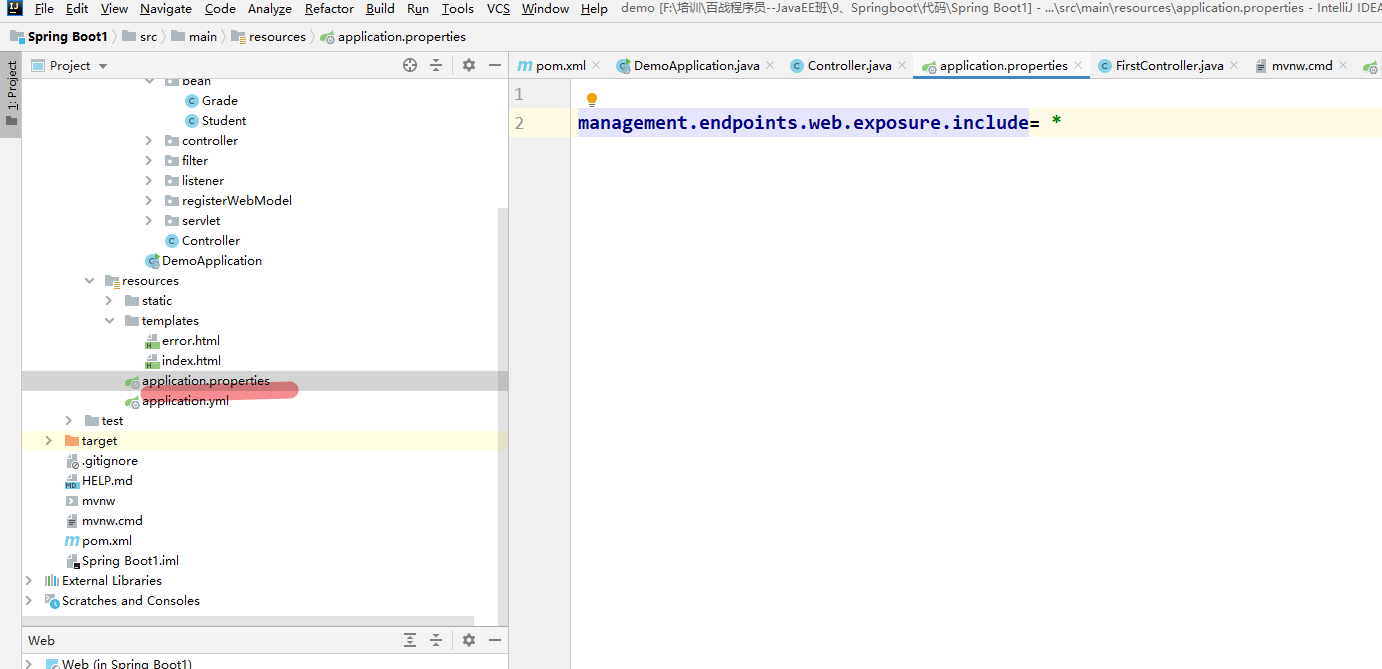Click main in breadcrumb bar
The image size is (1382, 669).
tap(194, 36)
